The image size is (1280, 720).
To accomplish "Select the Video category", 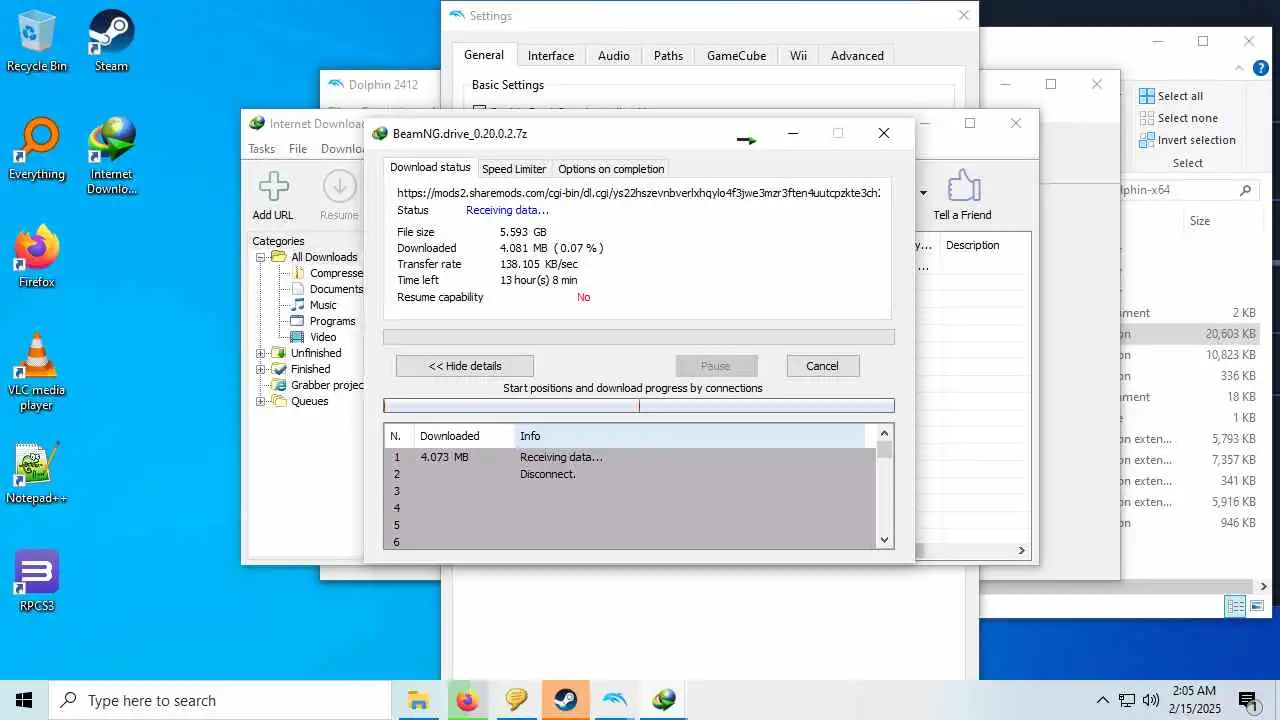I will (x=323, y=337).
